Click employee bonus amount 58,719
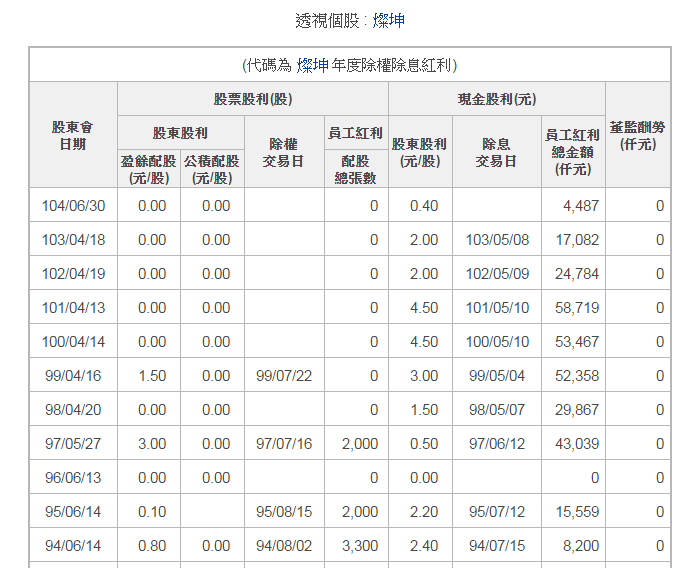686x568 pixels. tap(577, 308)
